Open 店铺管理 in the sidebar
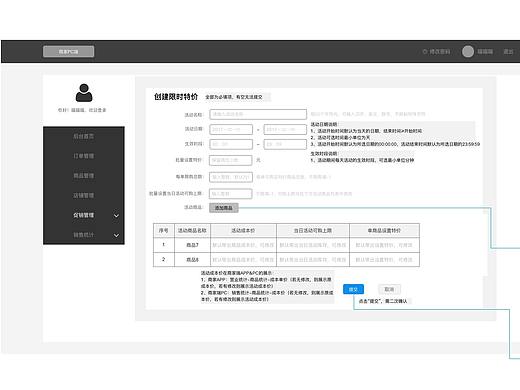 tap(84, 195)
